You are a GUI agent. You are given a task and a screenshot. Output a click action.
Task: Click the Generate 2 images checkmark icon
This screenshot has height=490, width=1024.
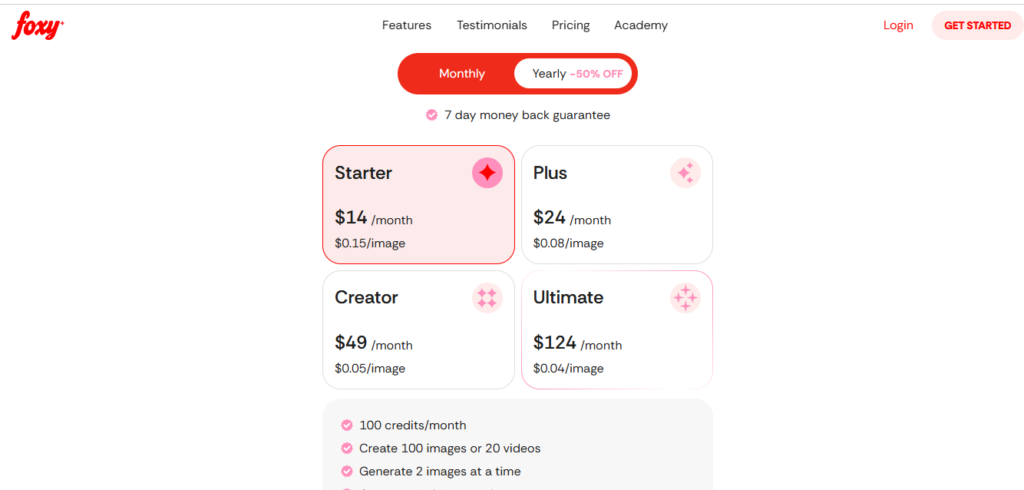347,471
